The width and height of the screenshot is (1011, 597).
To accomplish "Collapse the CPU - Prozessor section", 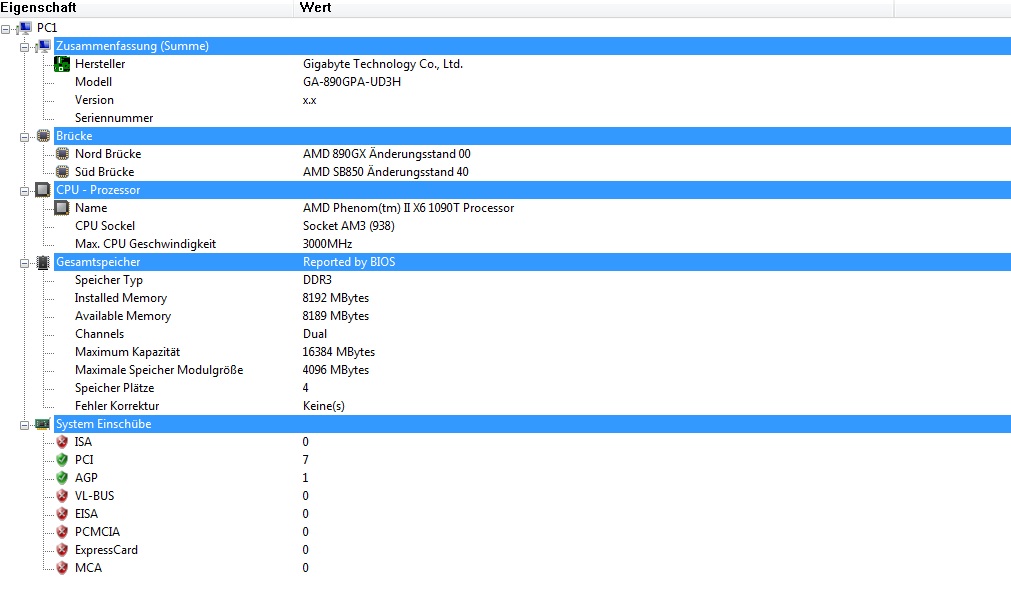I will click(25, 191).
